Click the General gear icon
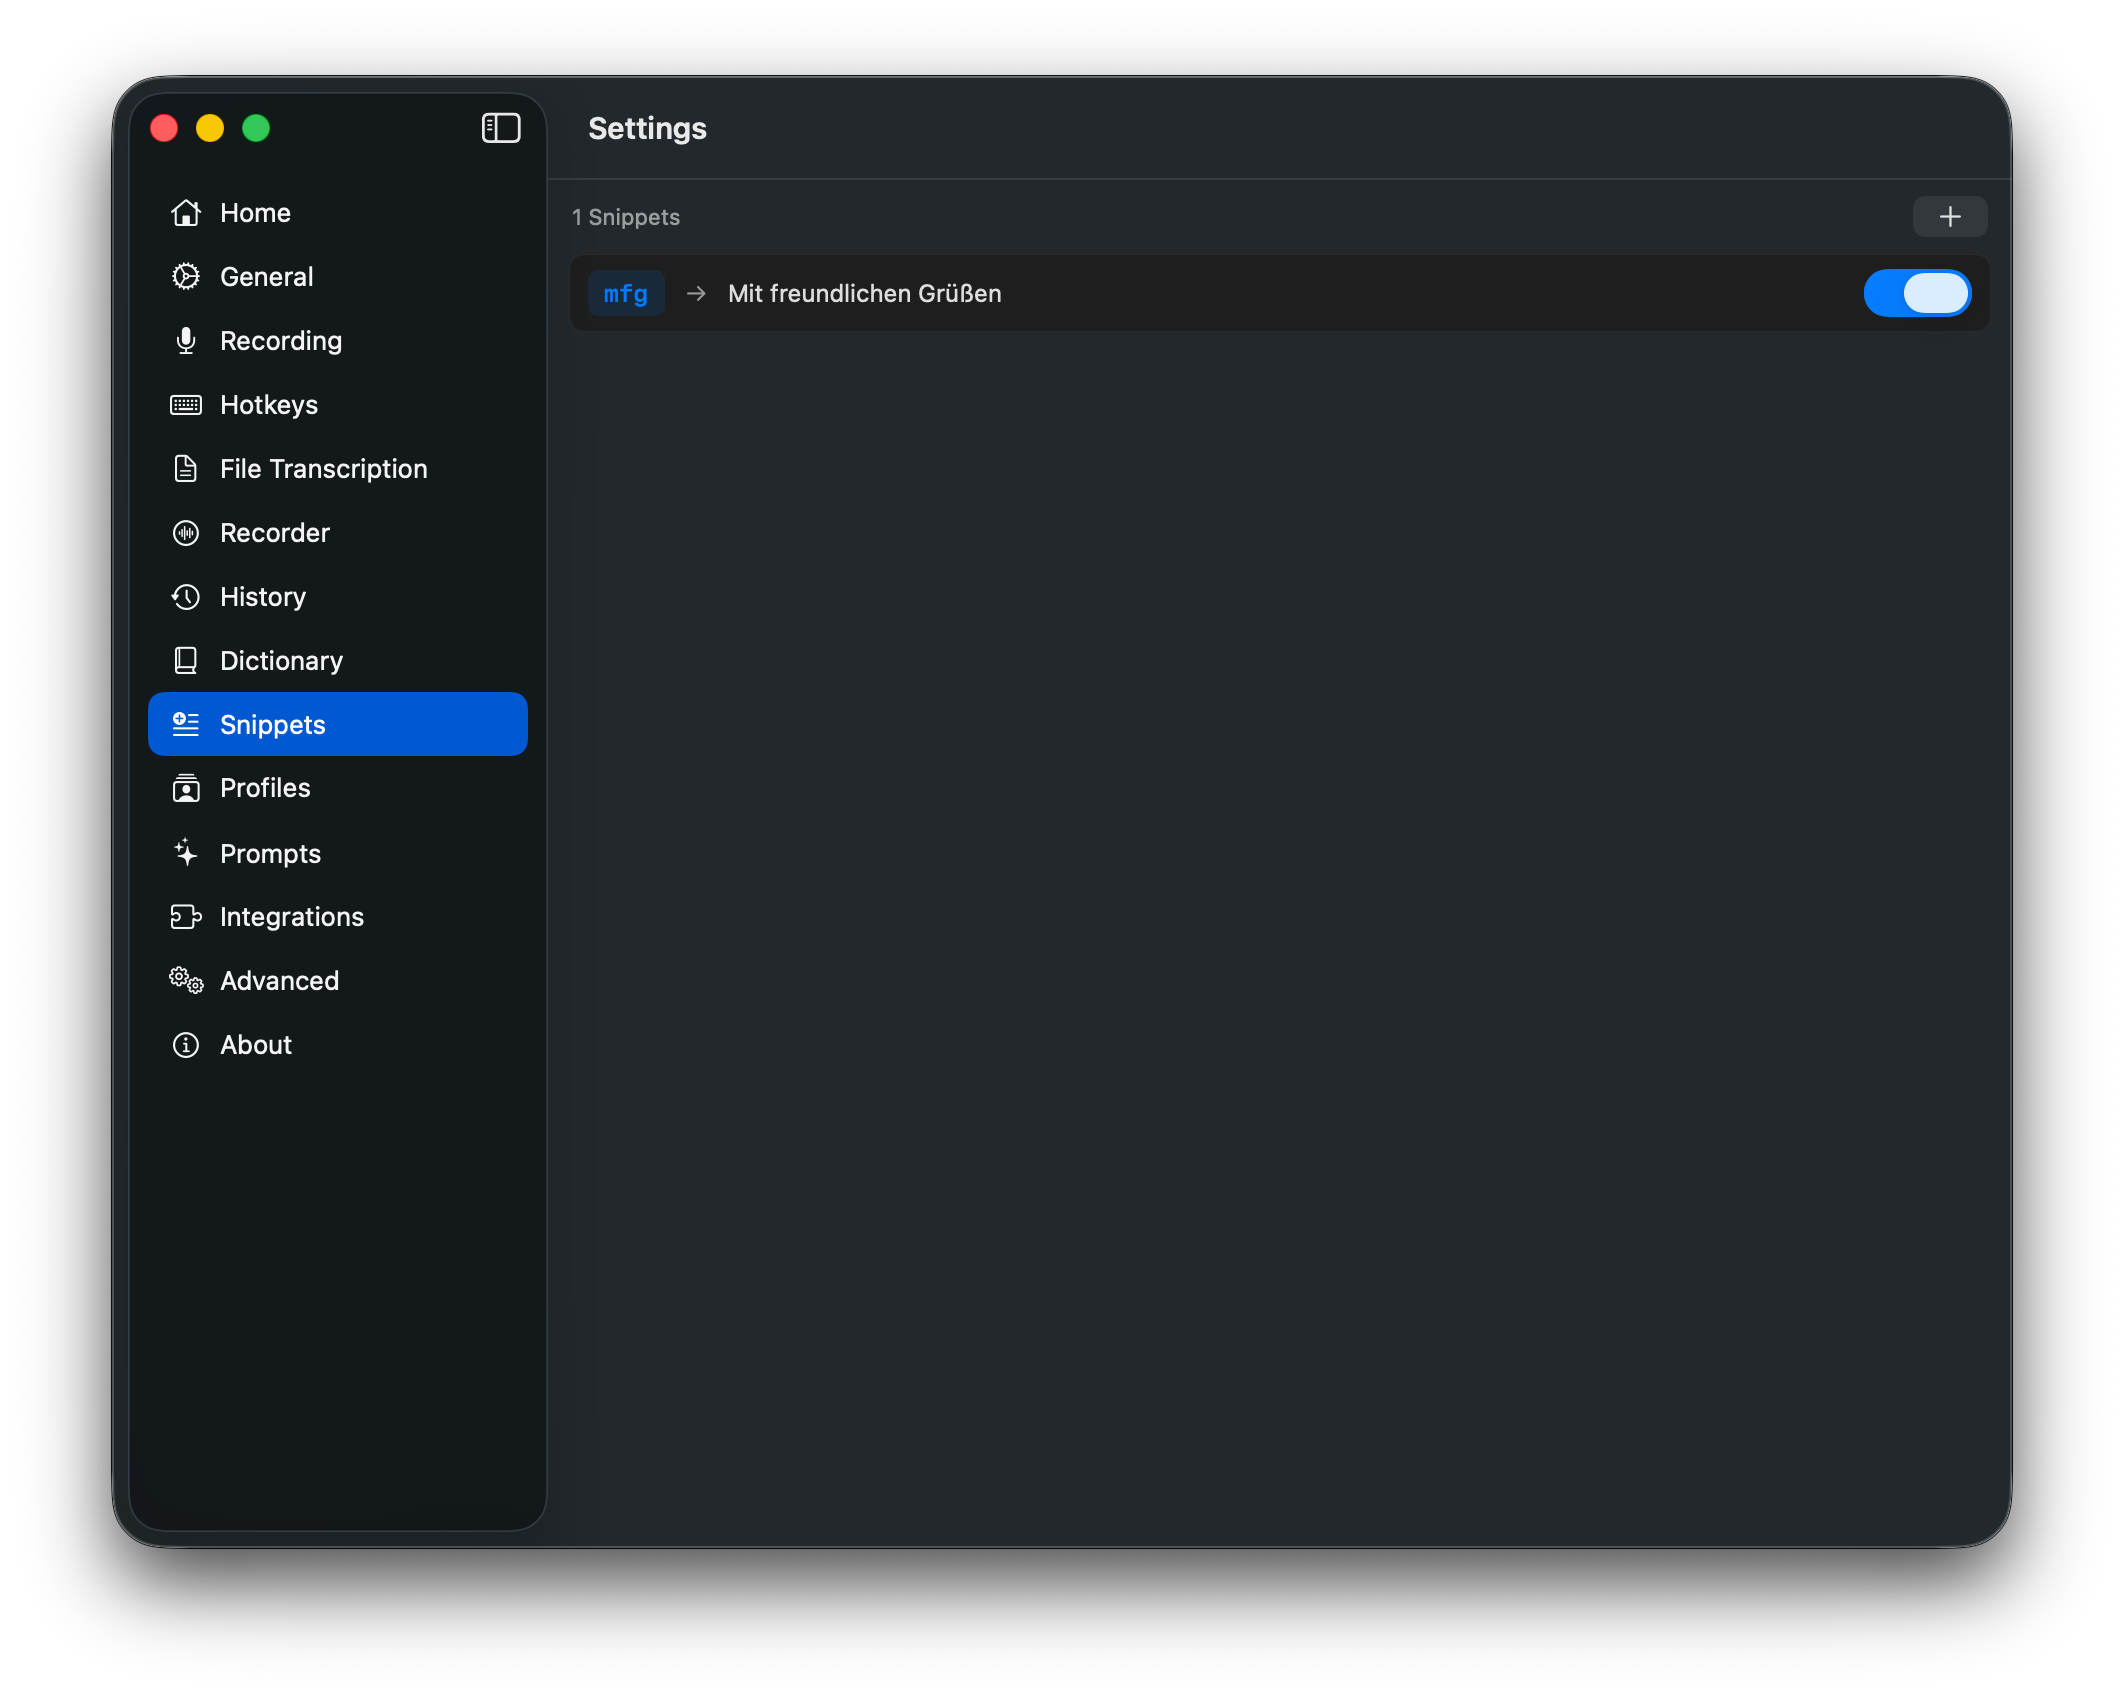 click(x=186, y=276)
